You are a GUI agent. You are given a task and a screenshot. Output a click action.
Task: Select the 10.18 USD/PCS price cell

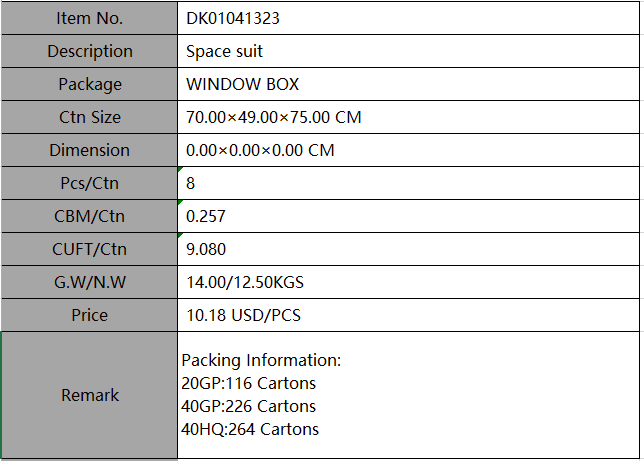point(408,315)
